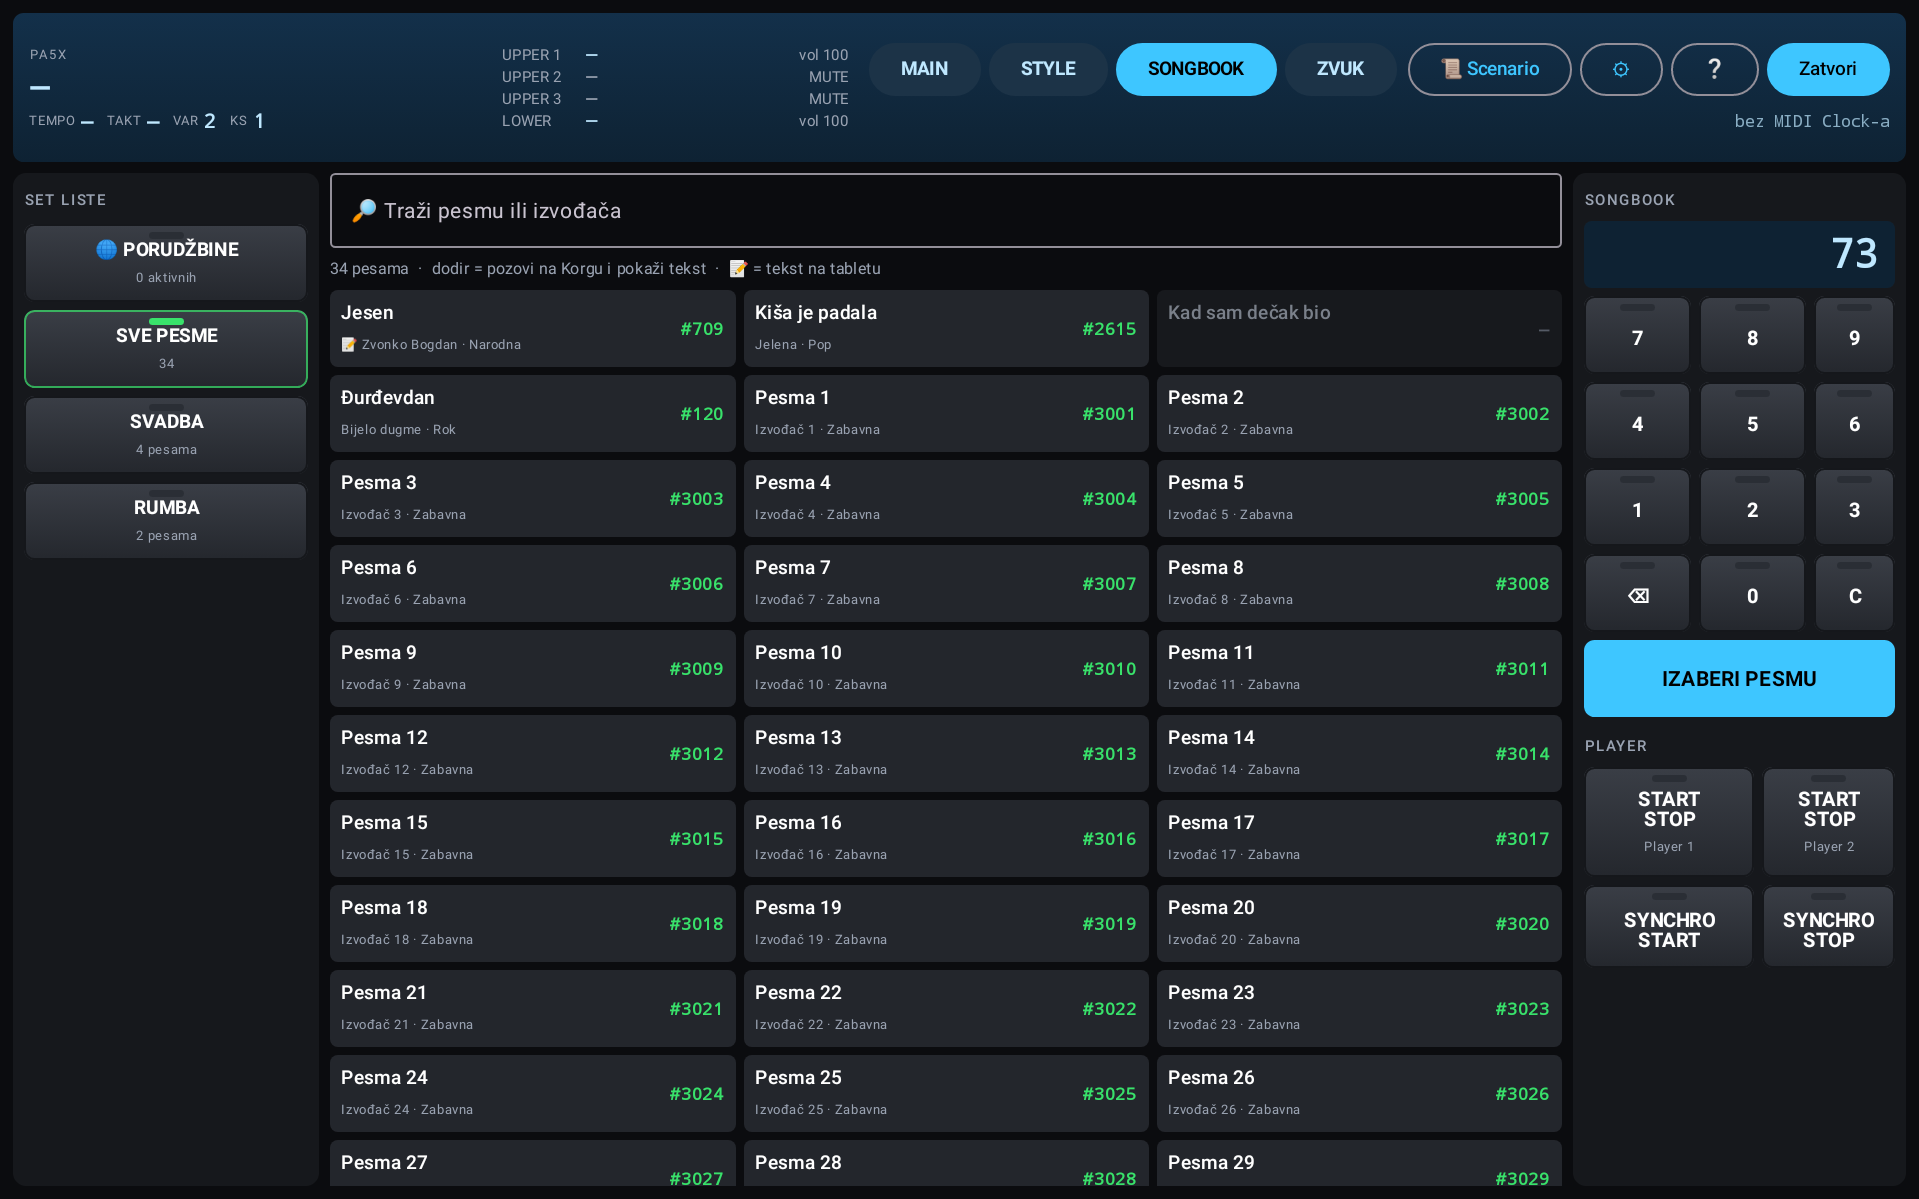Toggle Synchro Stop
This screenshot has height=1199, width=1919.
pyautogui.click(x=1828, y=927)
